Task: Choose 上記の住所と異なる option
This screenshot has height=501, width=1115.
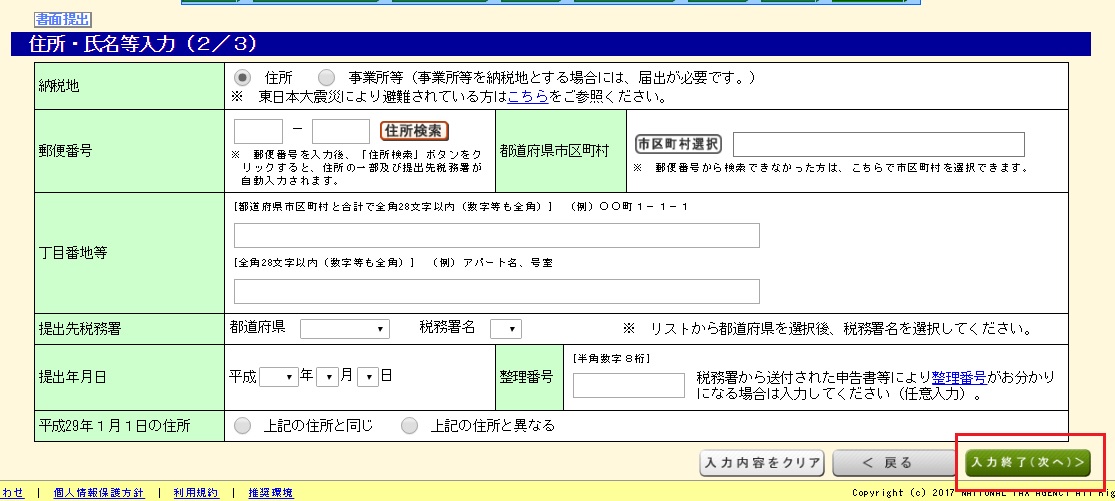Action: (x=409, y=426)
